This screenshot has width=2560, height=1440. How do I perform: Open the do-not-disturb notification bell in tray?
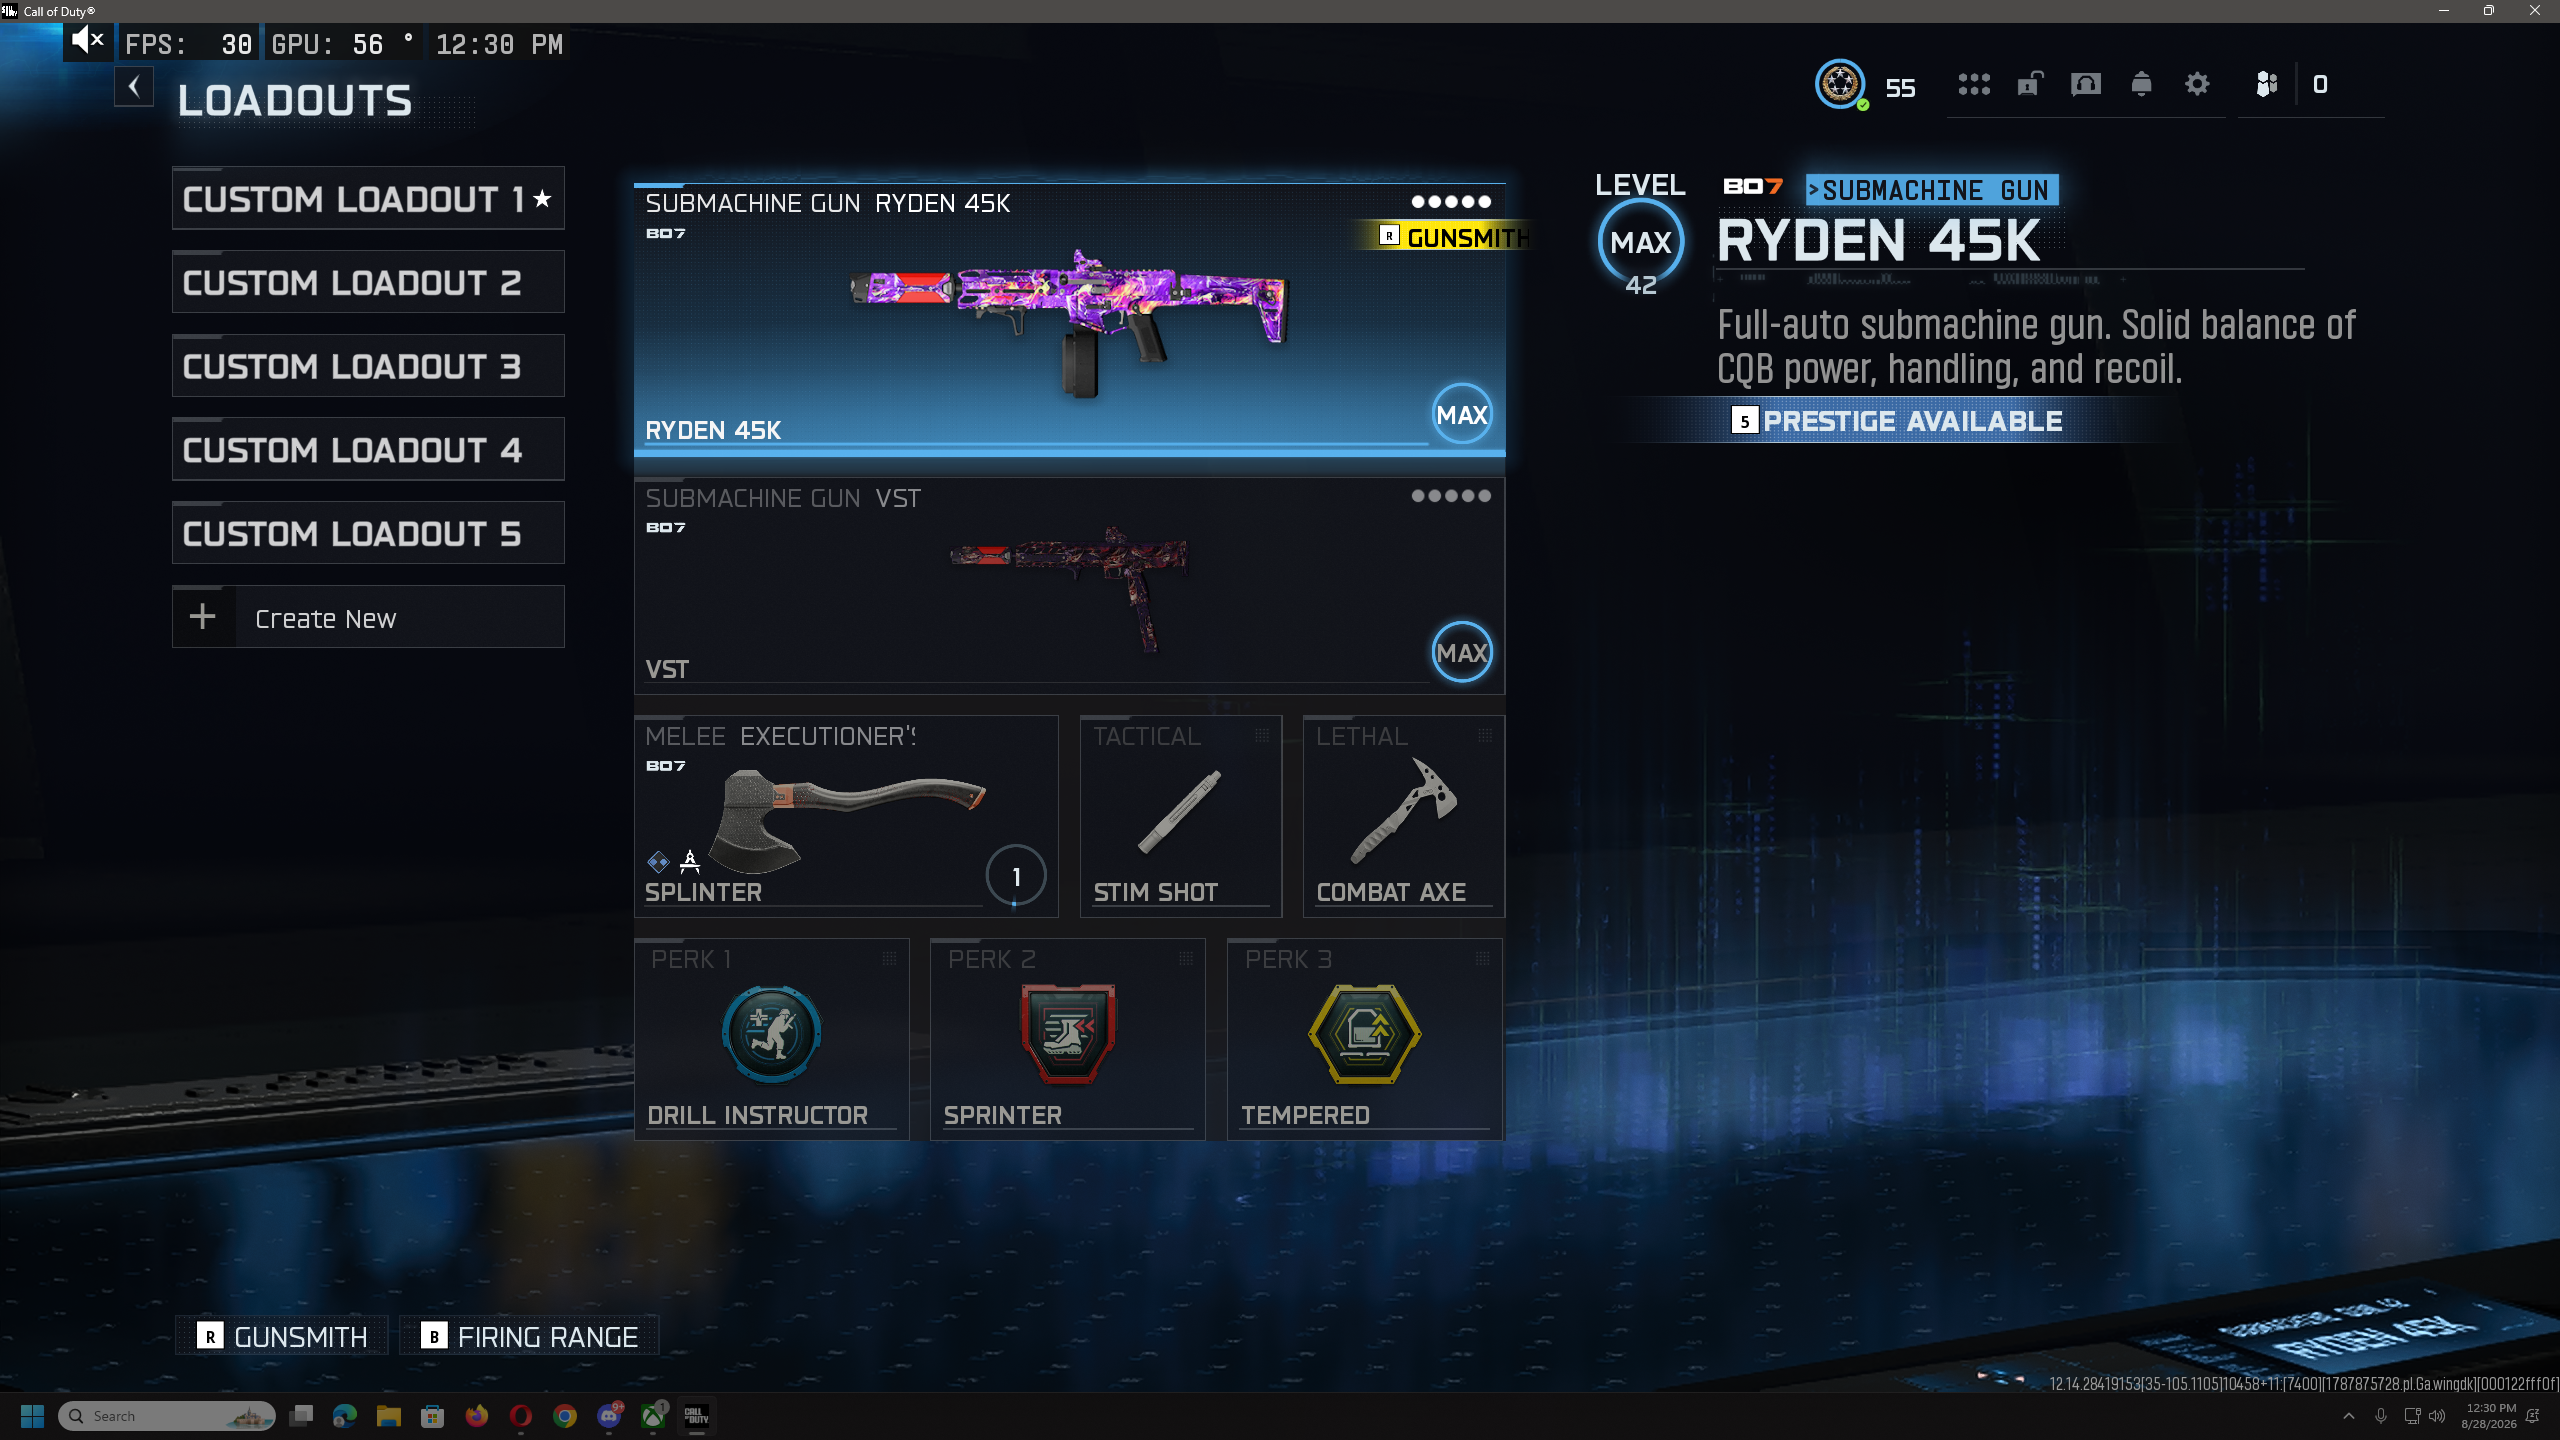2533,1416
